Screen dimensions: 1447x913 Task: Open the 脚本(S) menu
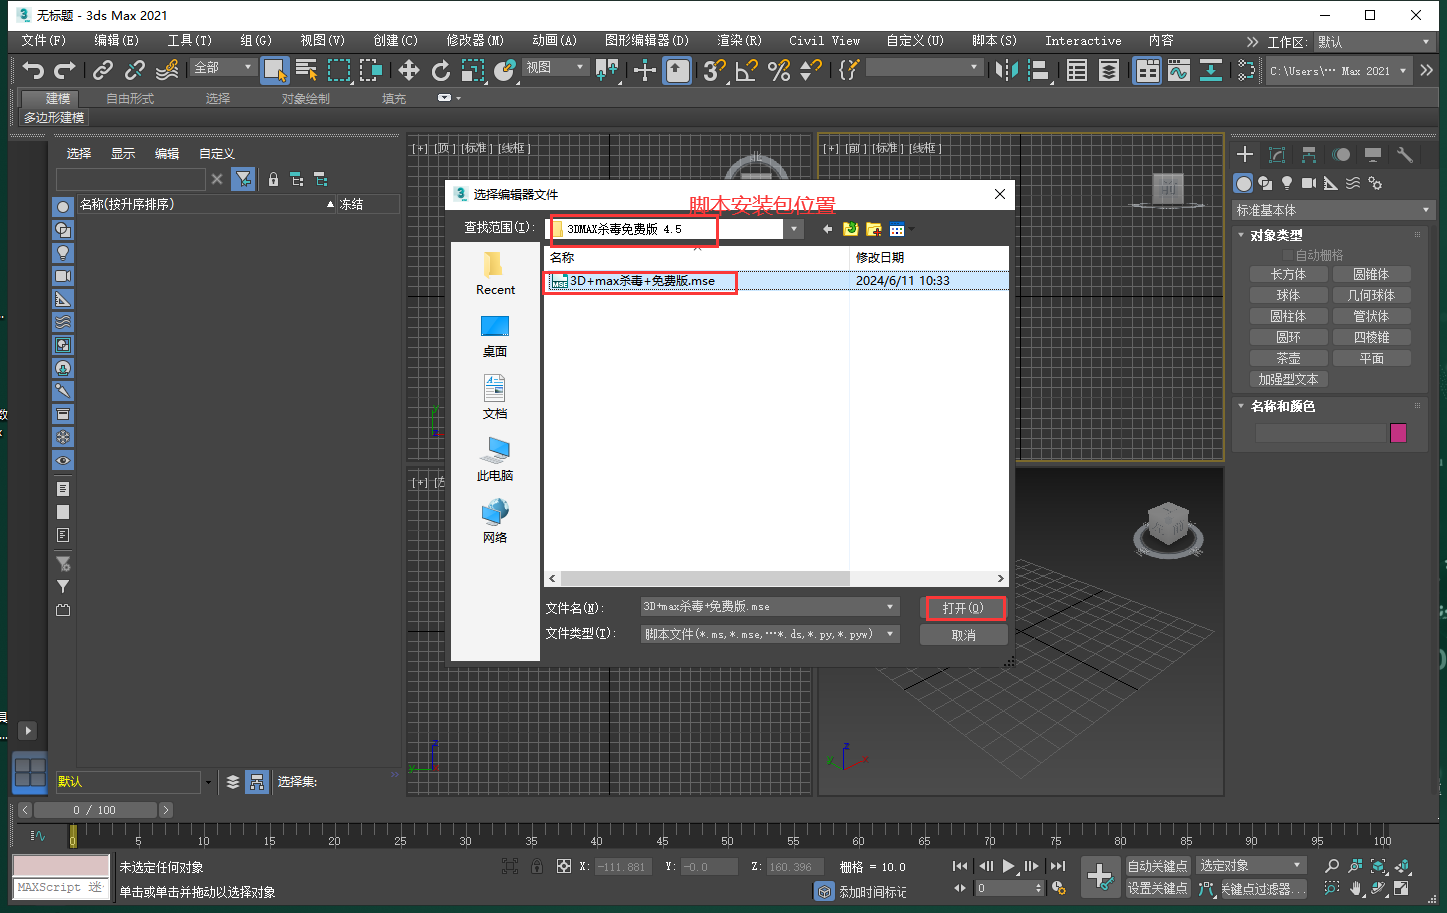993,41
